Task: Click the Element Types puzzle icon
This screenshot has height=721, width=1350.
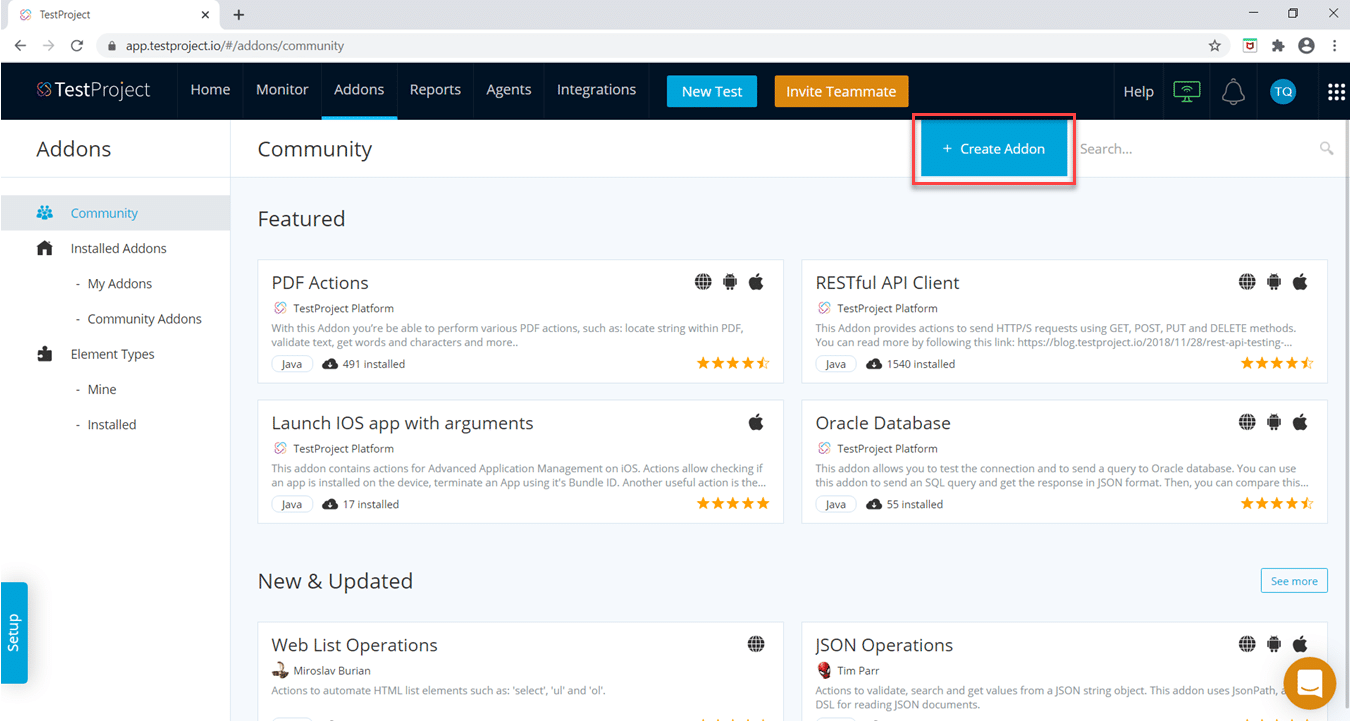Action: point(45,354)
